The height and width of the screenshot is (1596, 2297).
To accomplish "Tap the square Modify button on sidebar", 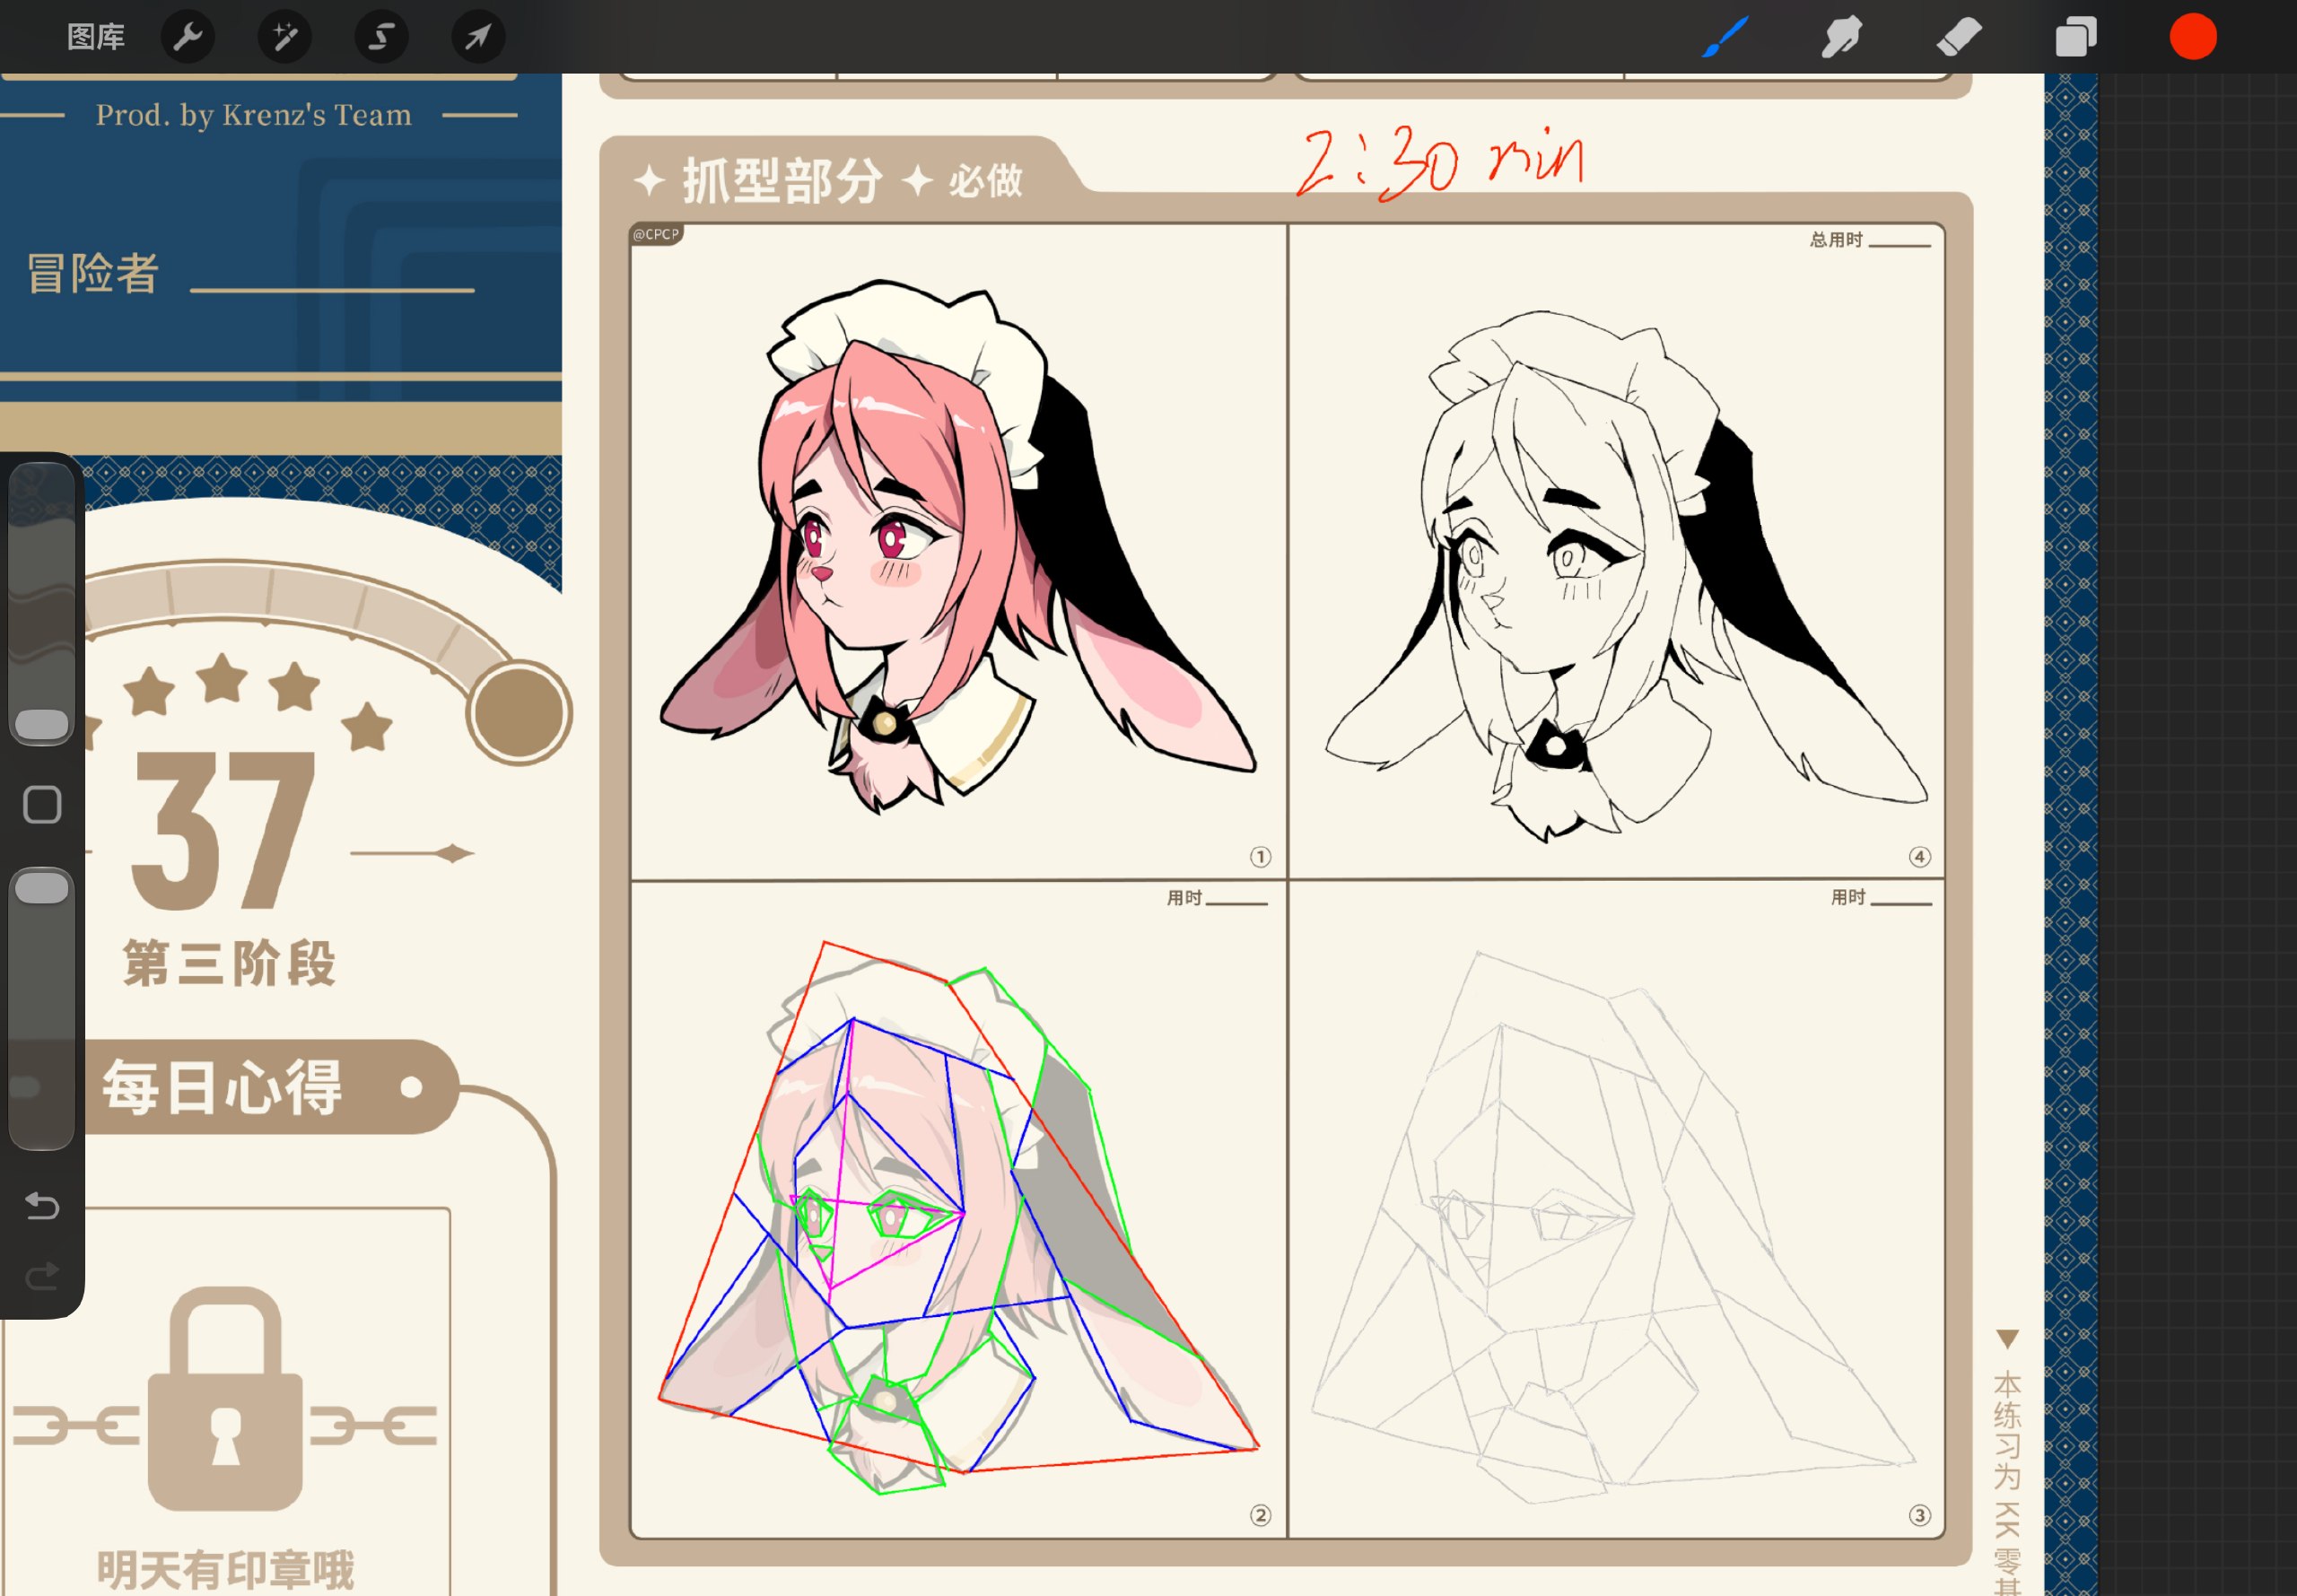I will [x=42, y=805].
